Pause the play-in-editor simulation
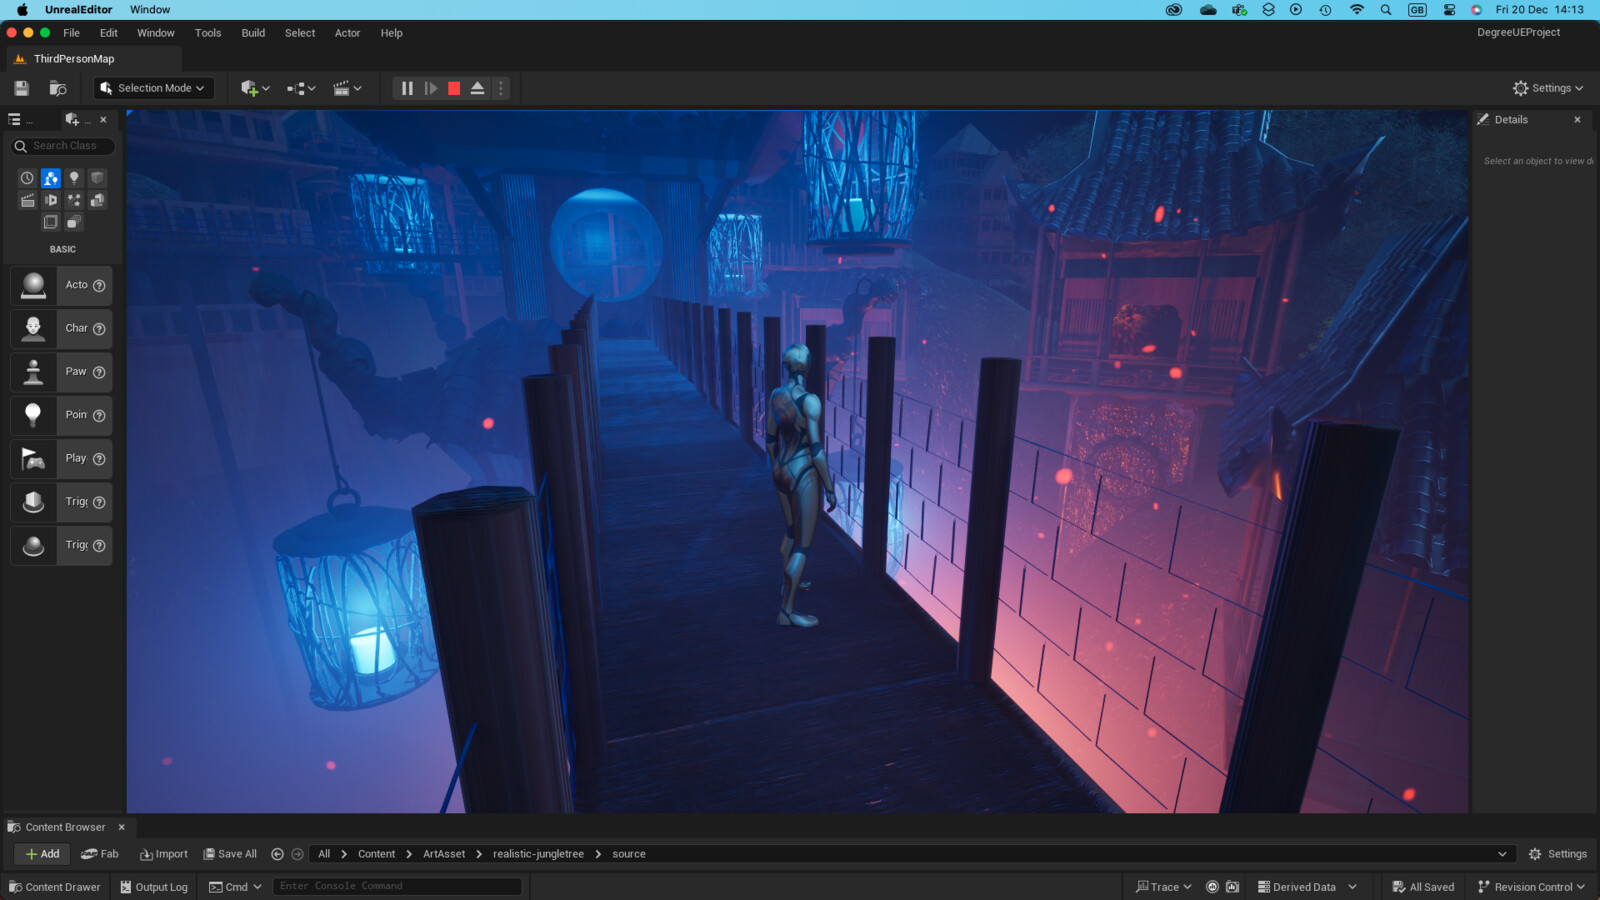The image size is (1600, 900). coord(407,88)
